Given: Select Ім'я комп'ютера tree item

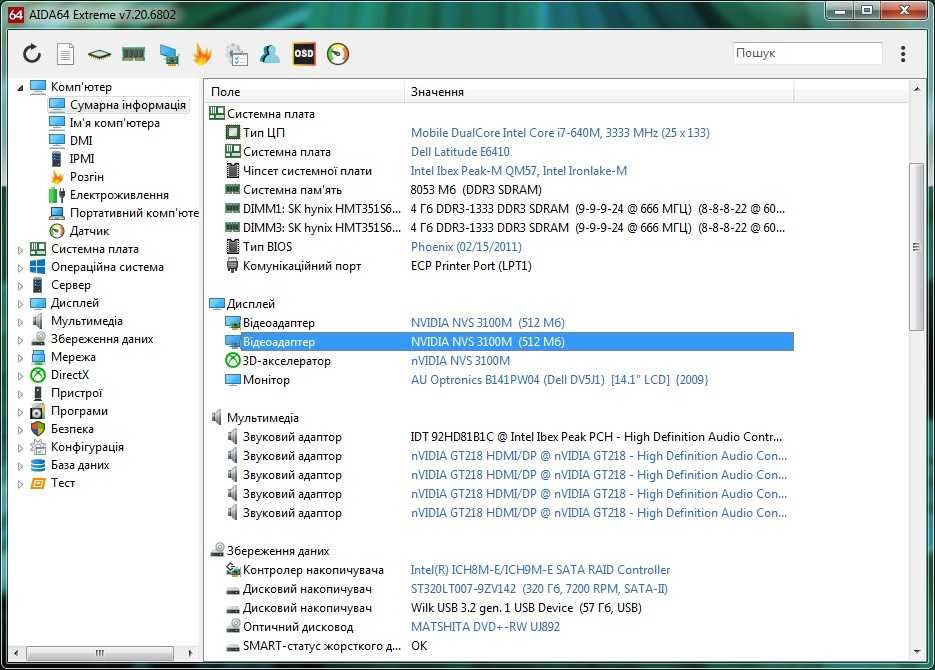Looking at the screenshot, I should (x=114, y=123).
